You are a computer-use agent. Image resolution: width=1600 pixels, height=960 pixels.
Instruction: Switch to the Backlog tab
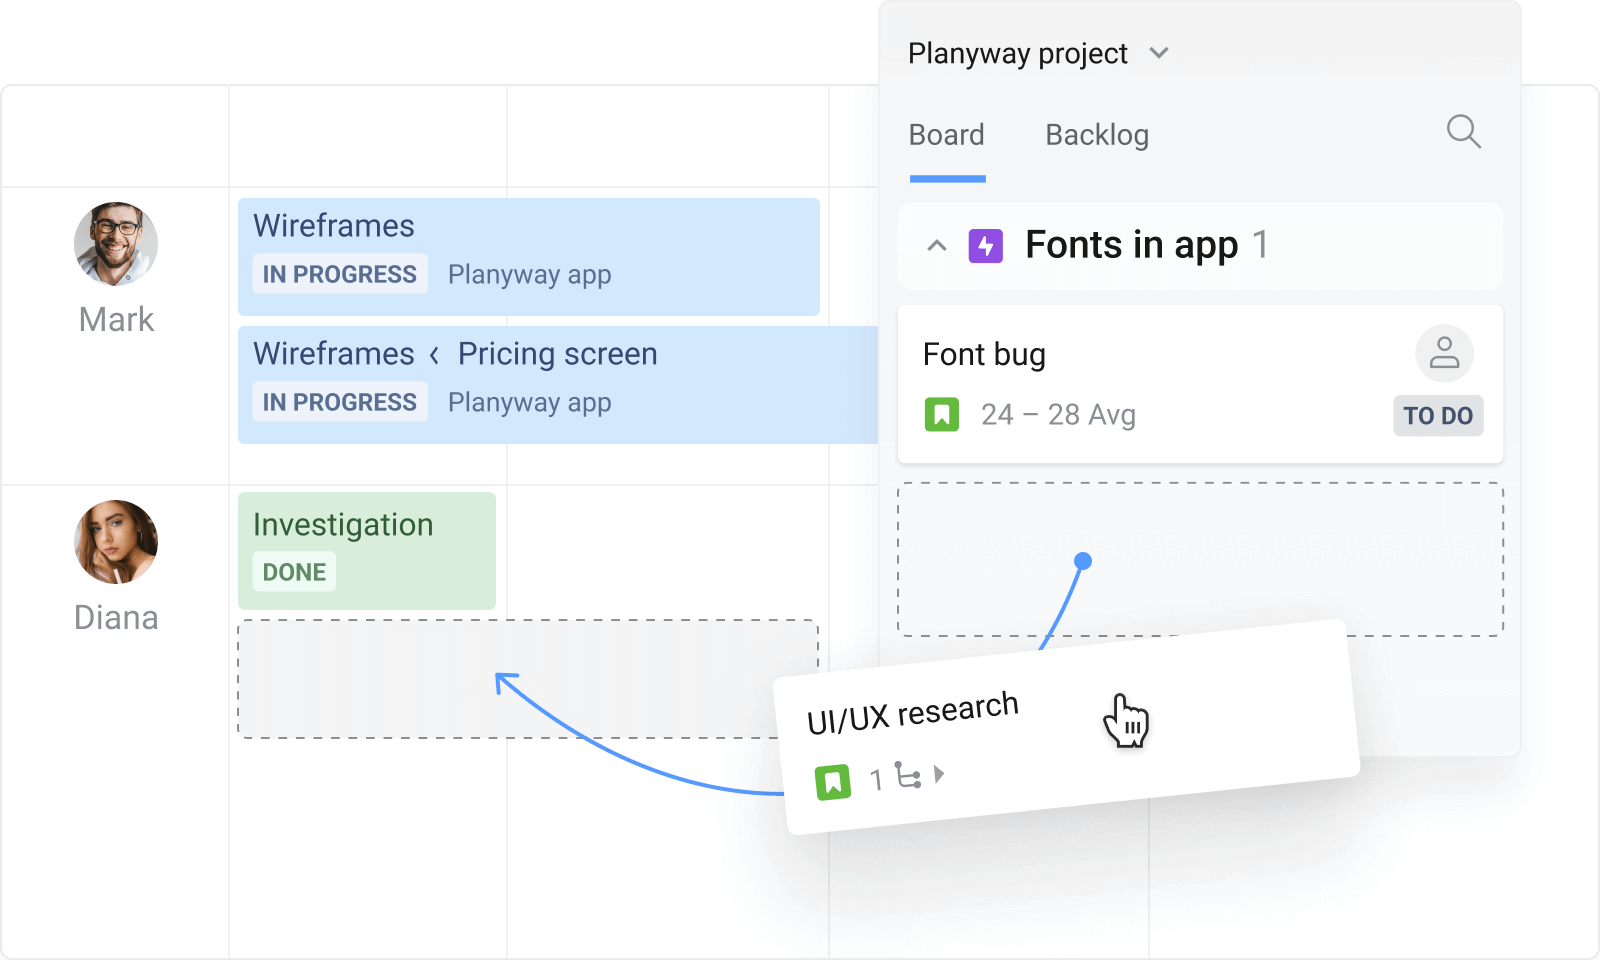(x=1096, y=134)
